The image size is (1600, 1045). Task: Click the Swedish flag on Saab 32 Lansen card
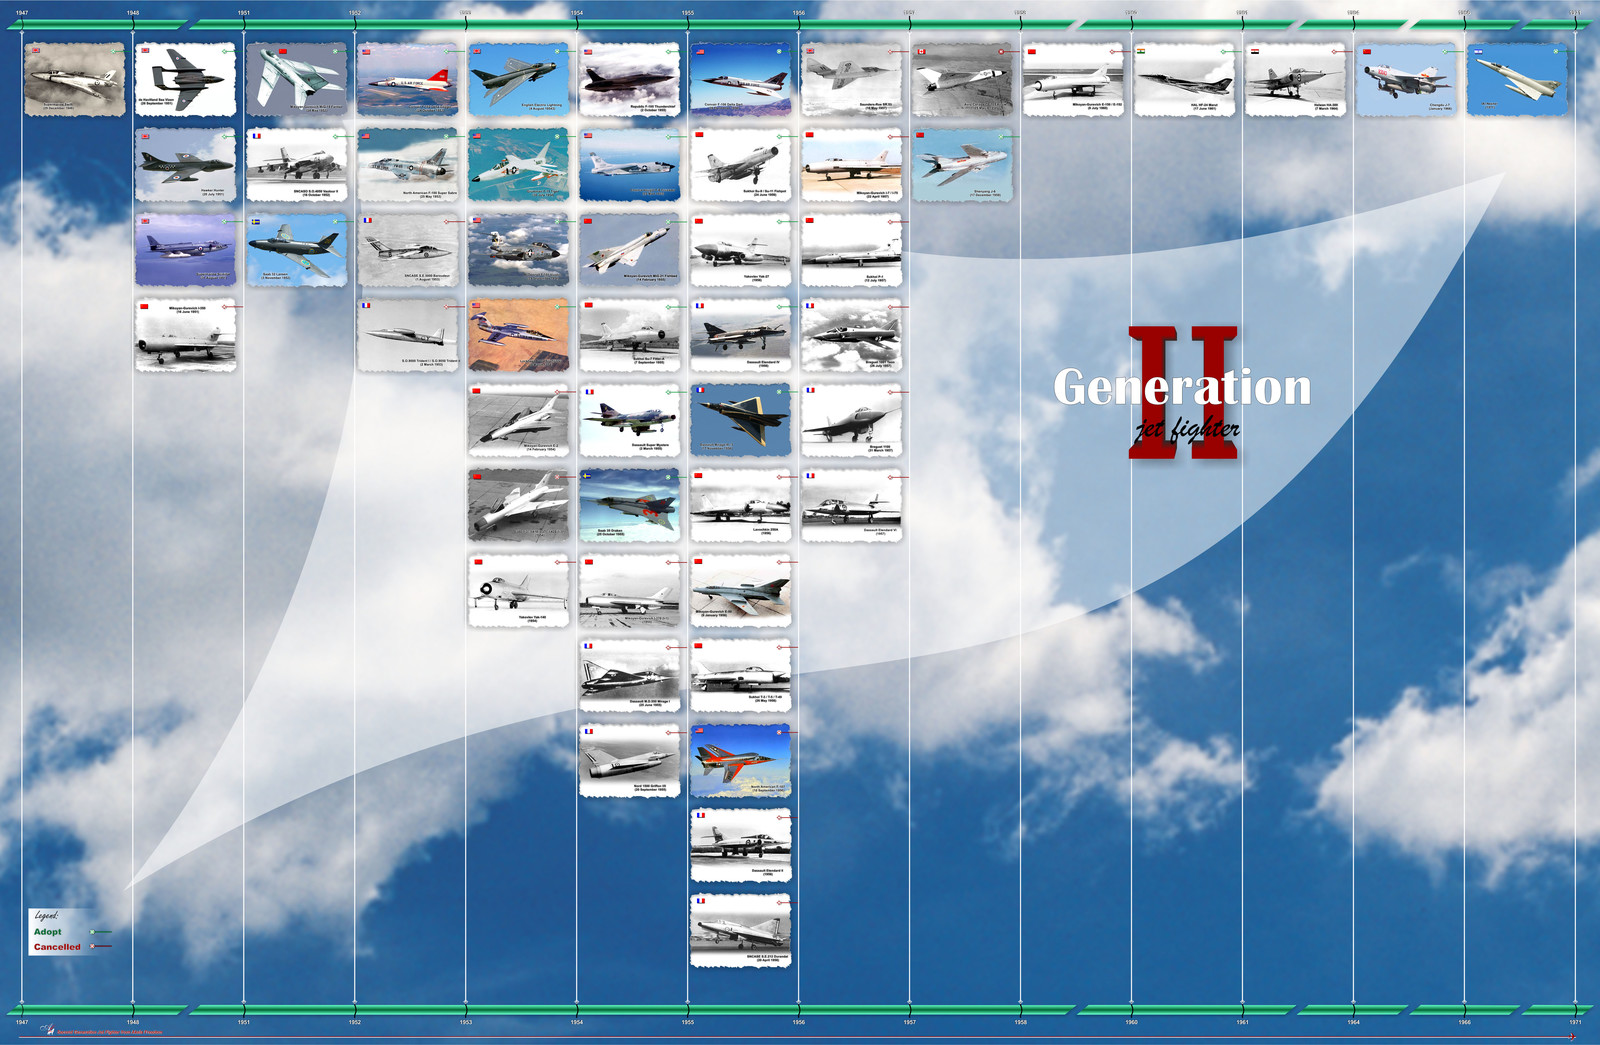pyautogui.click(x=256, y=221)
